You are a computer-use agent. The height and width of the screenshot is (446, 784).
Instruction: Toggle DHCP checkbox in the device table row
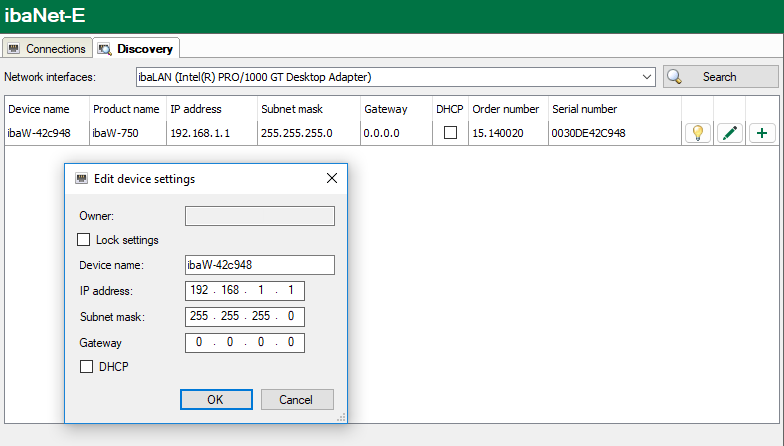(451, 133)
